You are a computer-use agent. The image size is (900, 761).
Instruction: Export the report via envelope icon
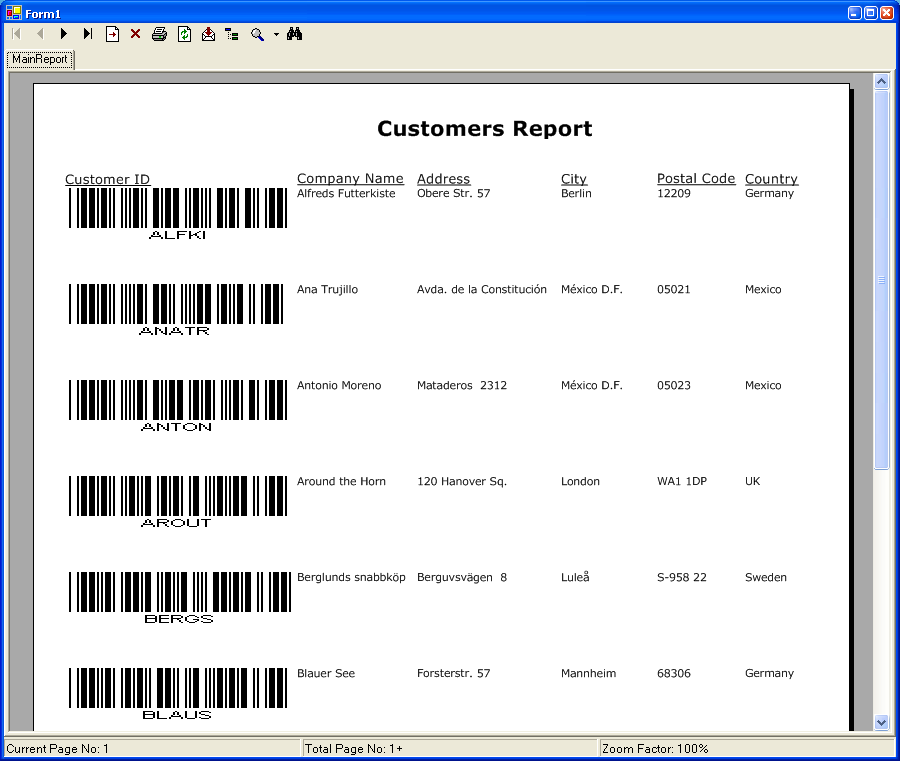click(x=208, y=34)
